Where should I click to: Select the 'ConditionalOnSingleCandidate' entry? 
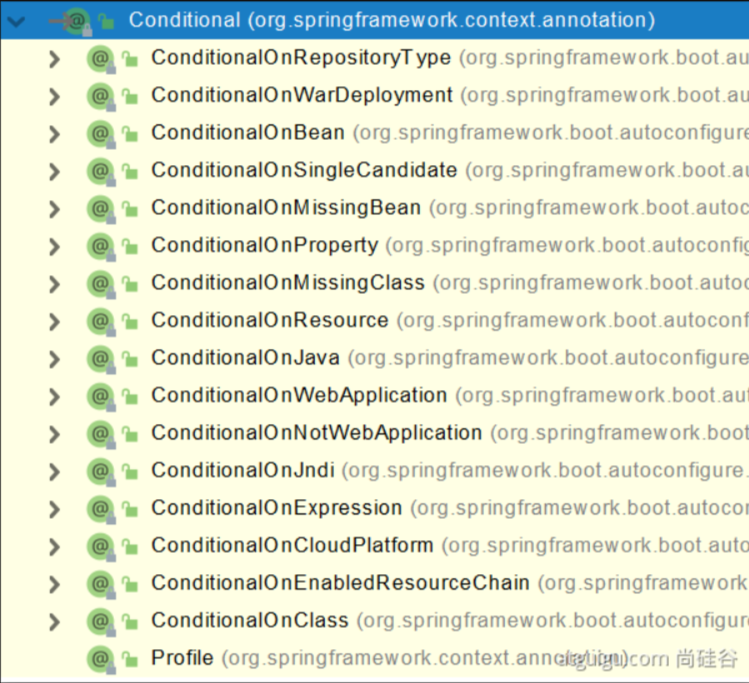click(304, 170)
